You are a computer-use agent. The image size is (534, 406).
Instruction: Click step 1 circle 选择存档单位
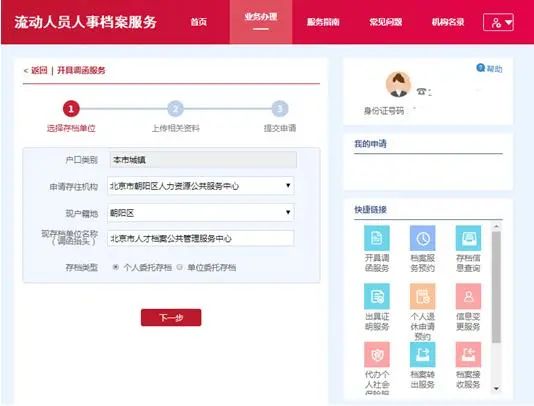(x=71, y=109)
